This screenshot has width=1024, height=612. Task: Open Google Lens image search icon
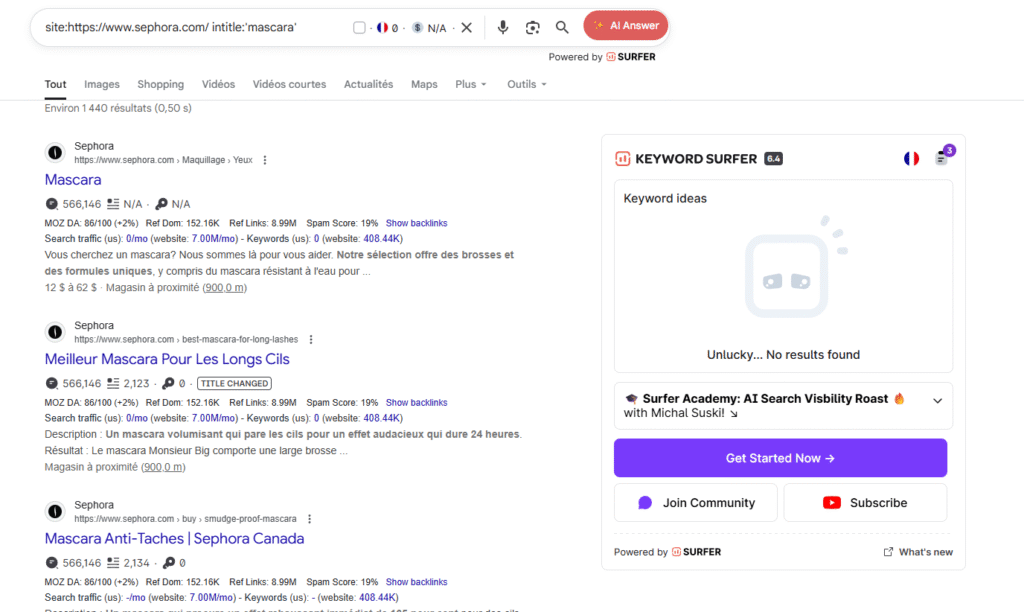click(533, 27)
